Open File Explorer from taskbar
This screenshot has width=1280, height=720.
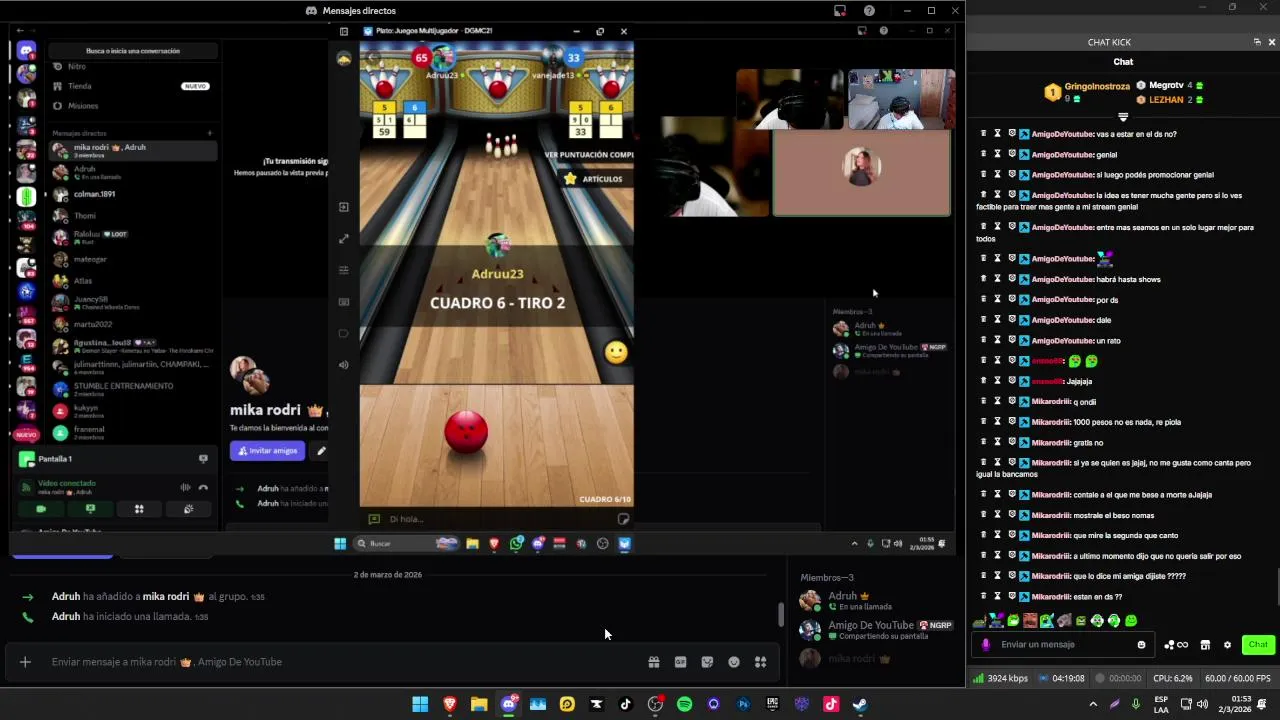tap(479, 704)
